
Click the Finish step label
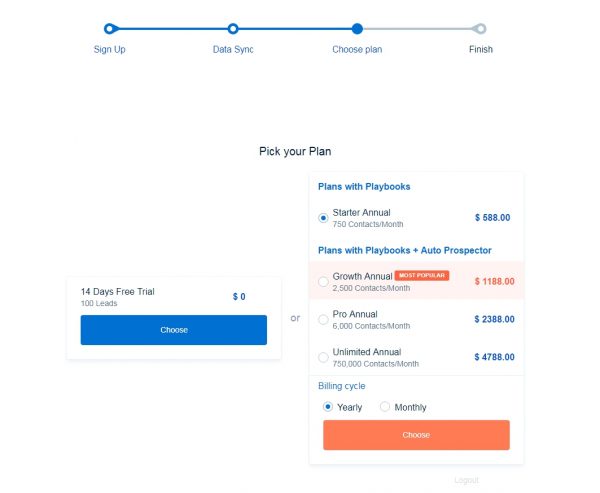[x=480, y=49]
